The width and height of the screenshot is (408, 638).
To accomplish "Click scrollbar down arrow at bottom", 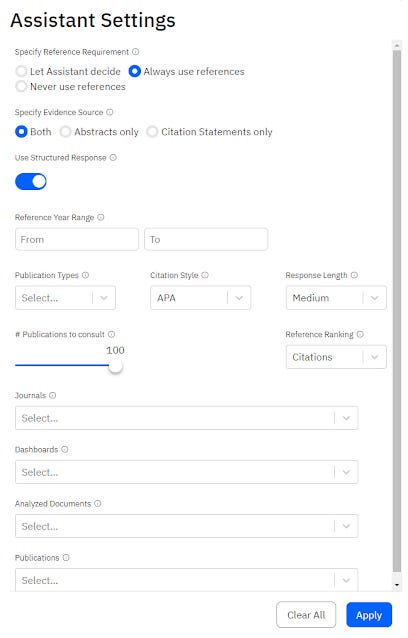I will pyautogui.click(x=397, y=585).
